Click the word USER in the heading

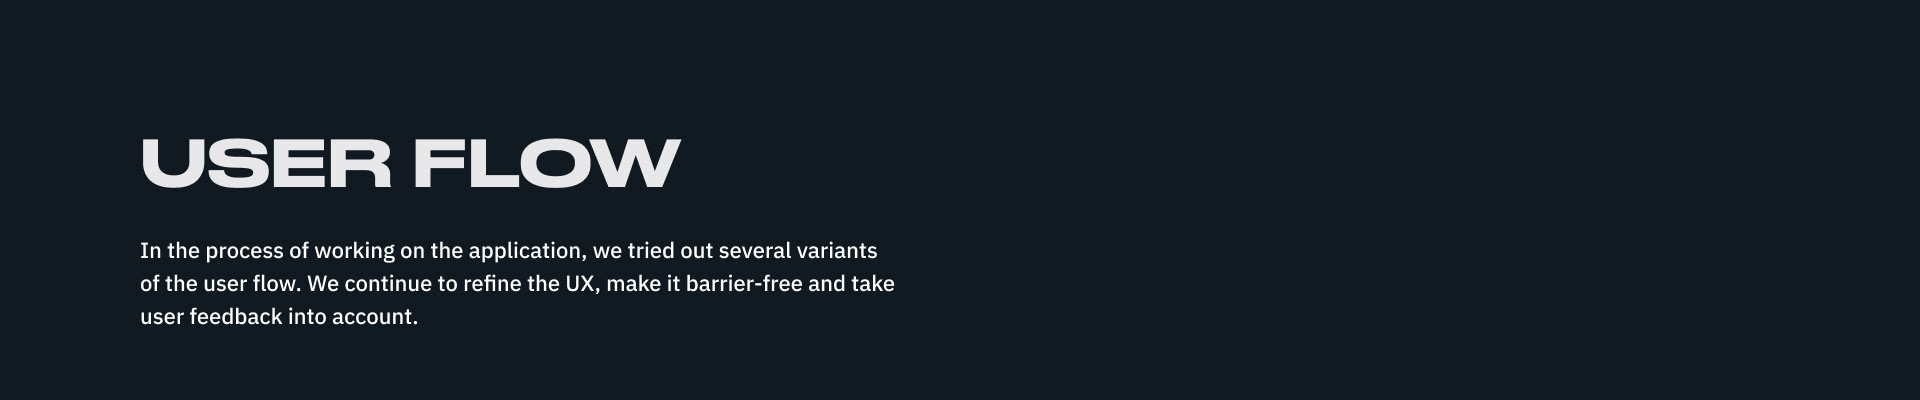[266, 163]
